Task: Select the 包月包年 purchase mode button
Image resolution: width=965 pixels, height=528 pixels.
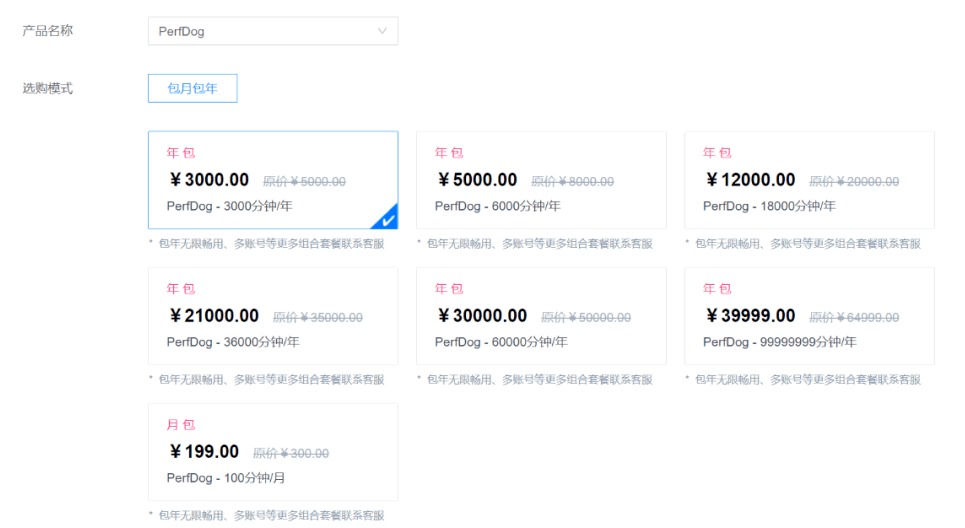Action: coord(193,88)
